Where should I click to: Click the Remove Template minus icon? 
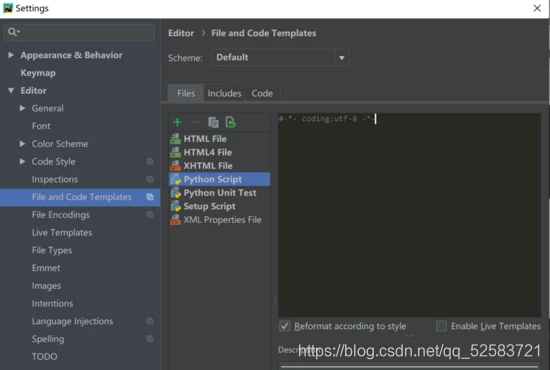click(195, 122)
